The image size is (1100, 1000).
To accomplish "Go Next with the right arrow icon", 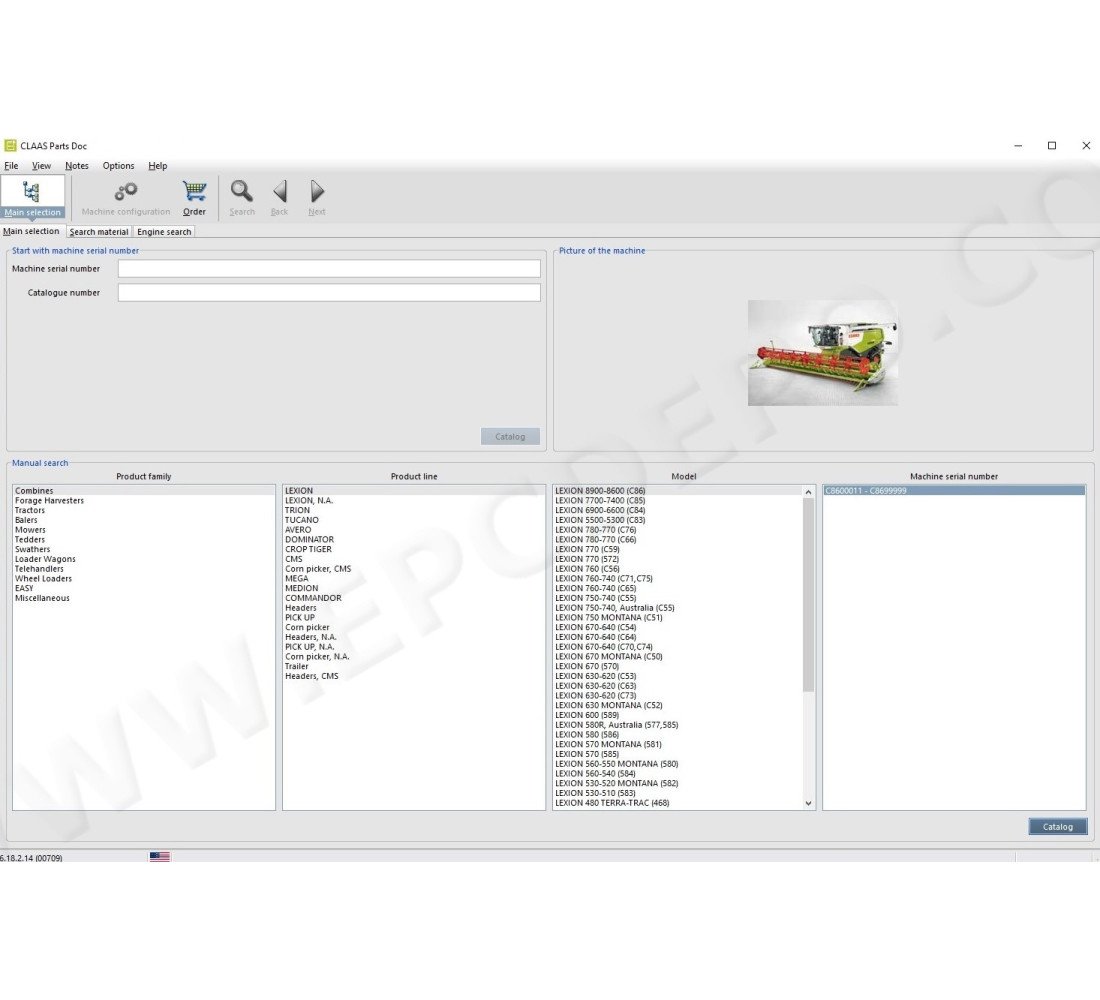I will coord(316,198).
